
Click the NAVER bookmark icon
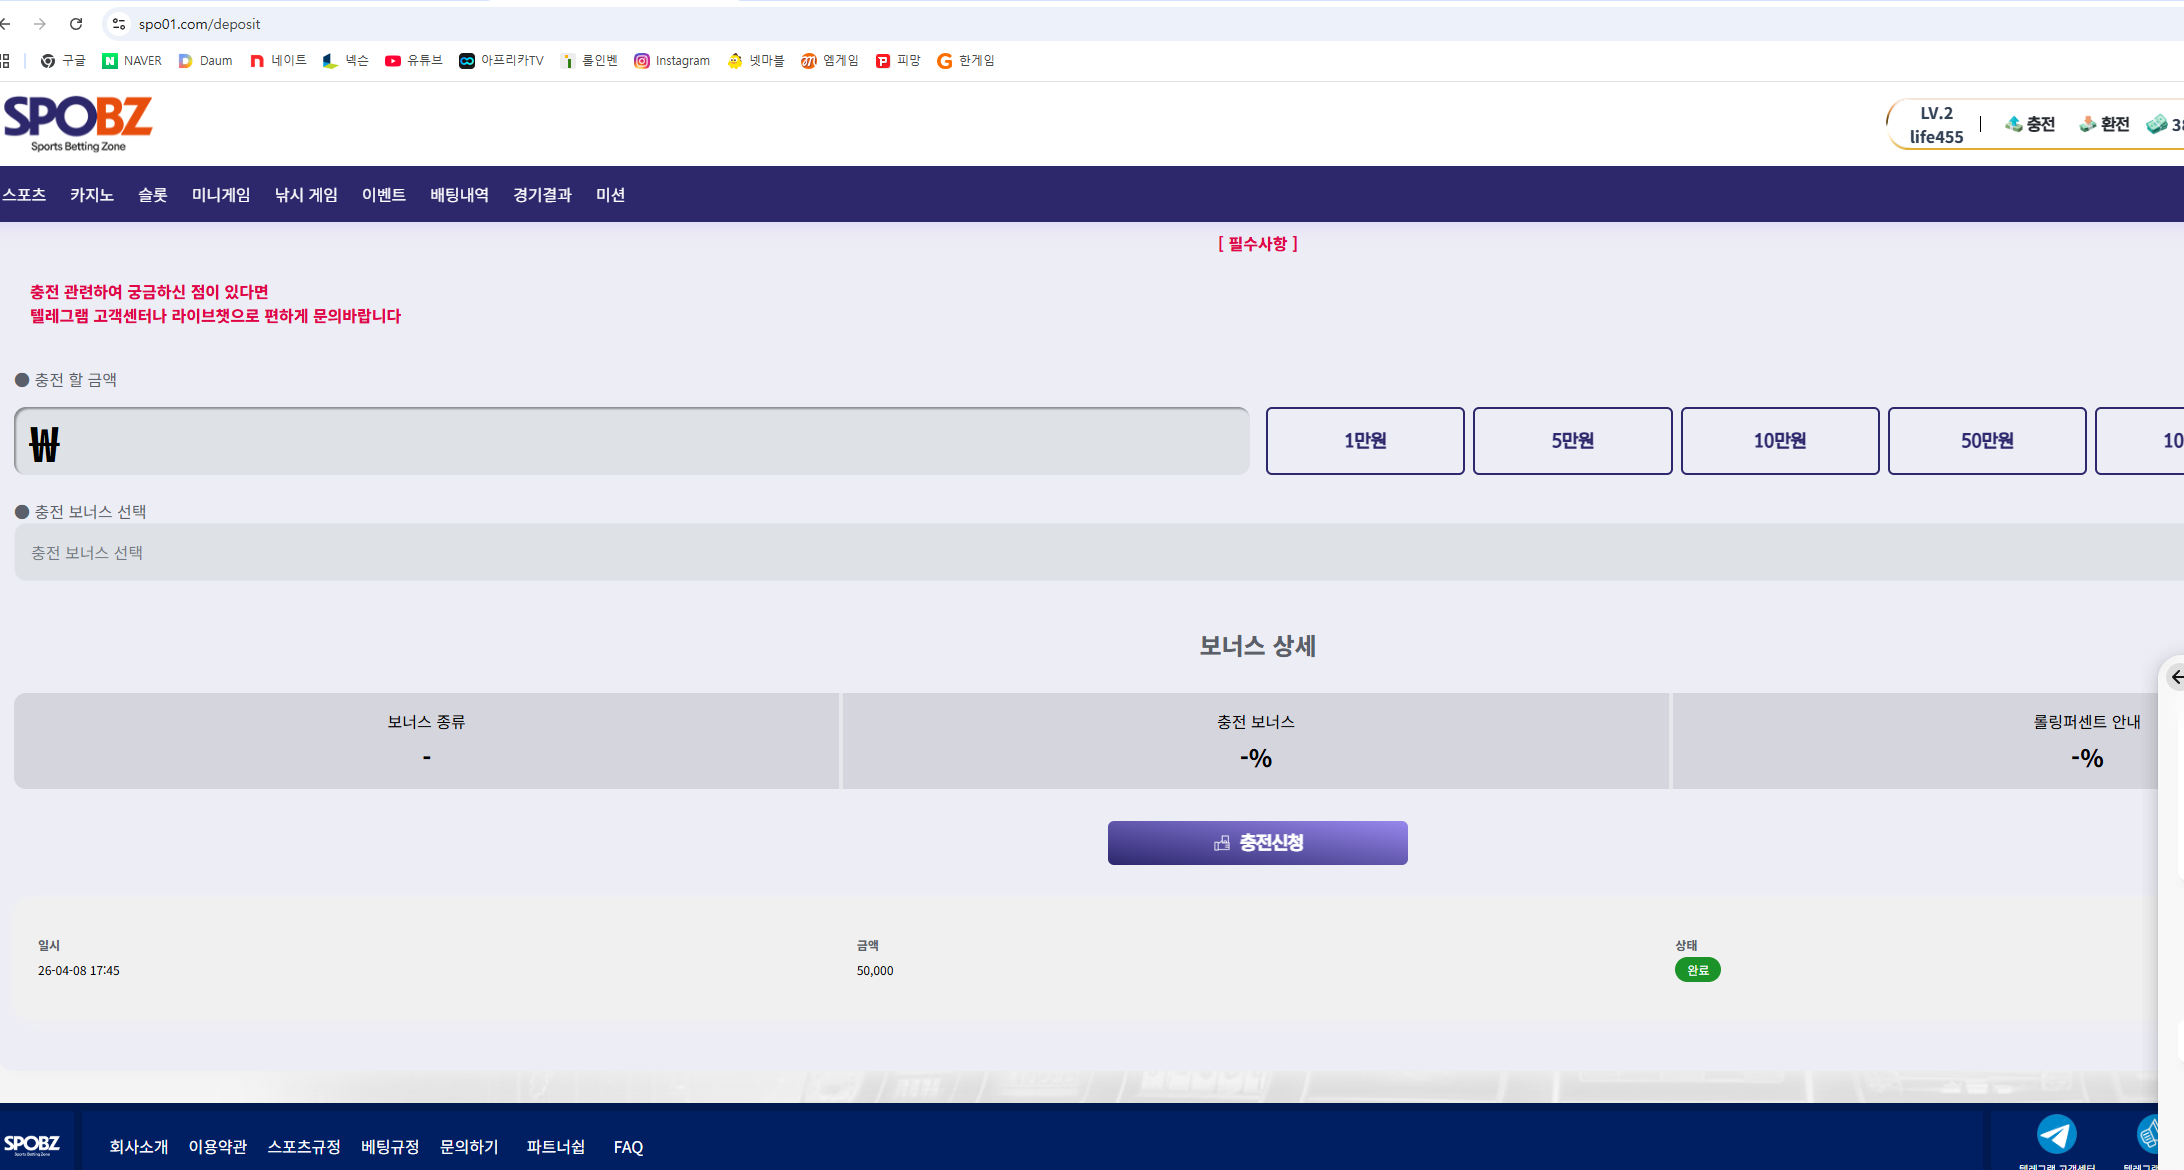(110, 61)
